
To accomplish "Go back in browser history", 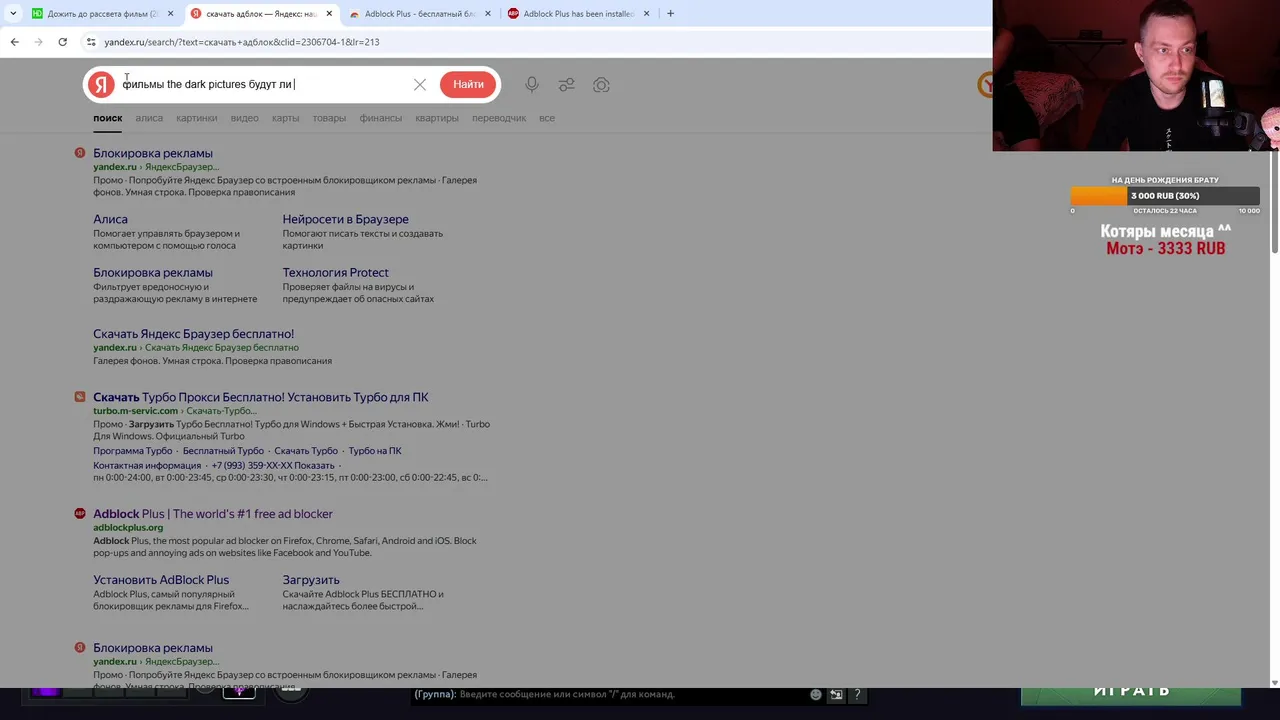I will pos(14,42).
